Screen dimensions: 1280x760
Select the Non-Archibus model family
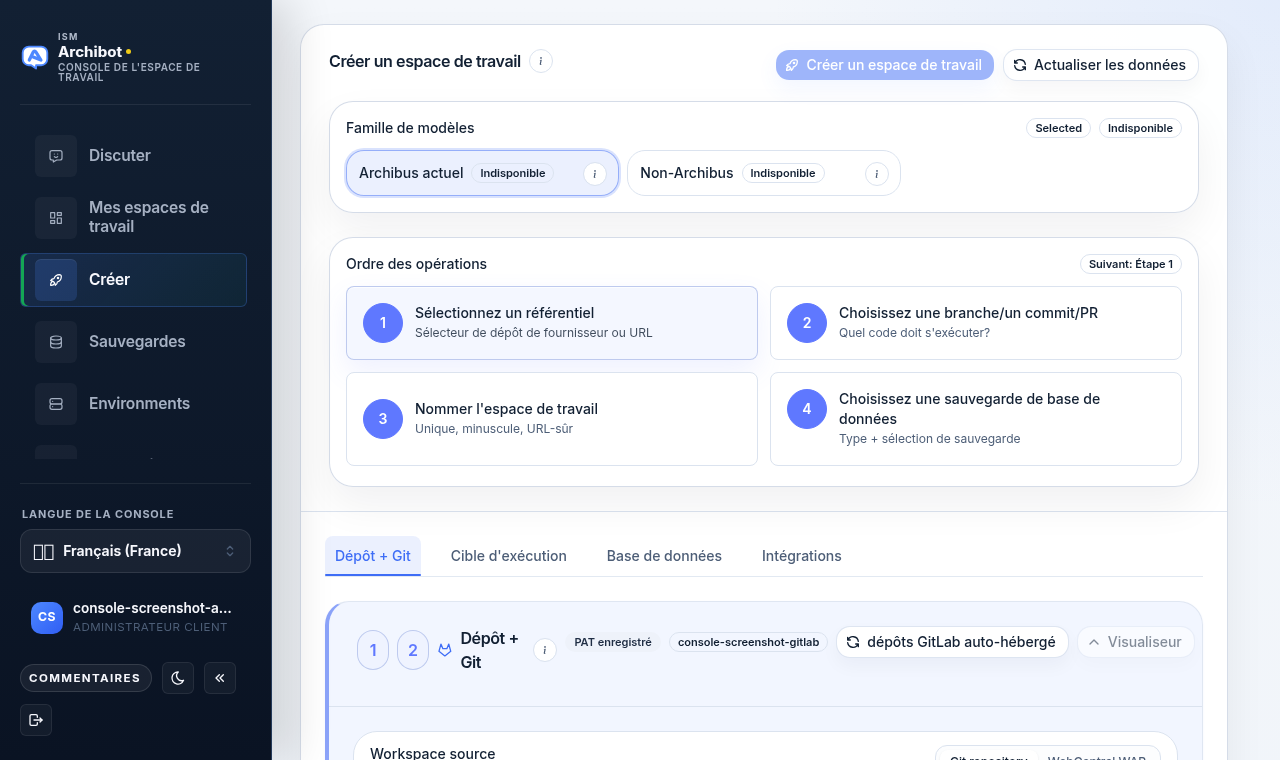[764, 173]
